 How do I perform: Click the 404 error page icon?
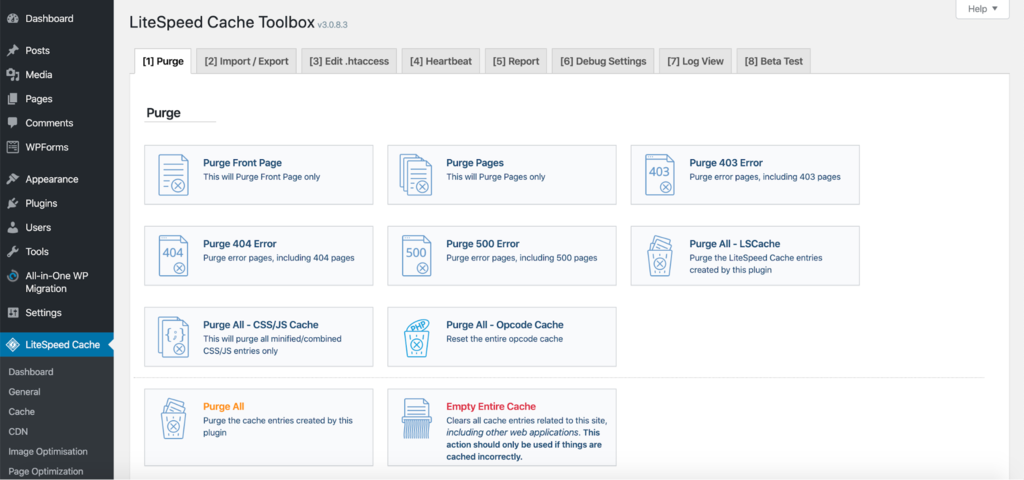174,256
